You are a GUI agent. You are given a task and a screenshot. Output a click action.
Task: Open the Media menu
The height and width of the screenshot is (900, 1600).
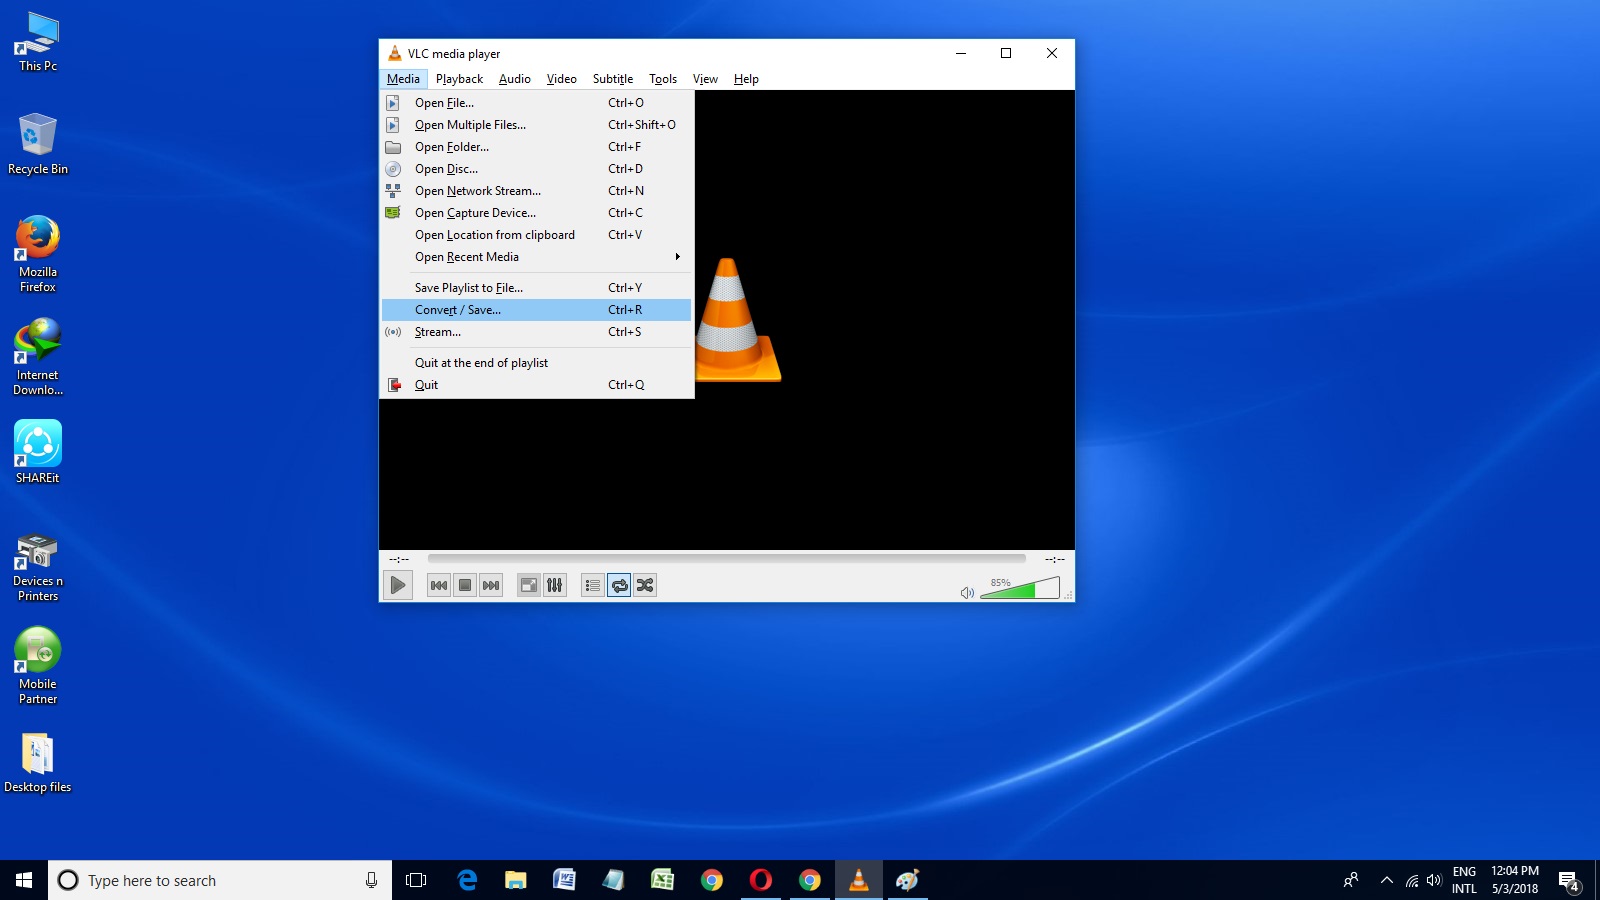[x=404, y=79]
